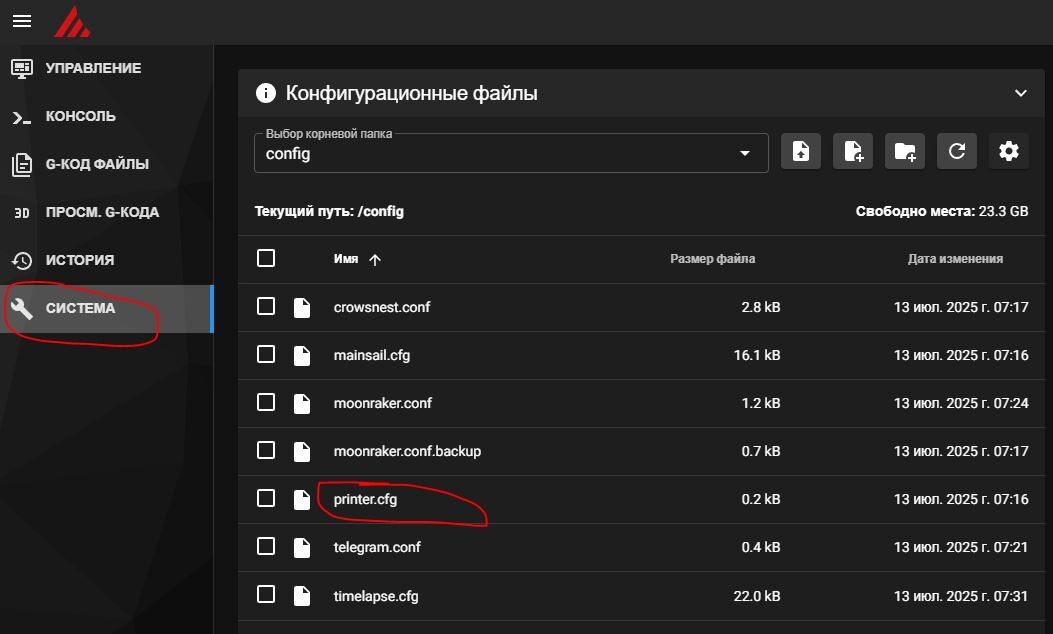Click the Mainsail logo icon

[x=72, y=21]
